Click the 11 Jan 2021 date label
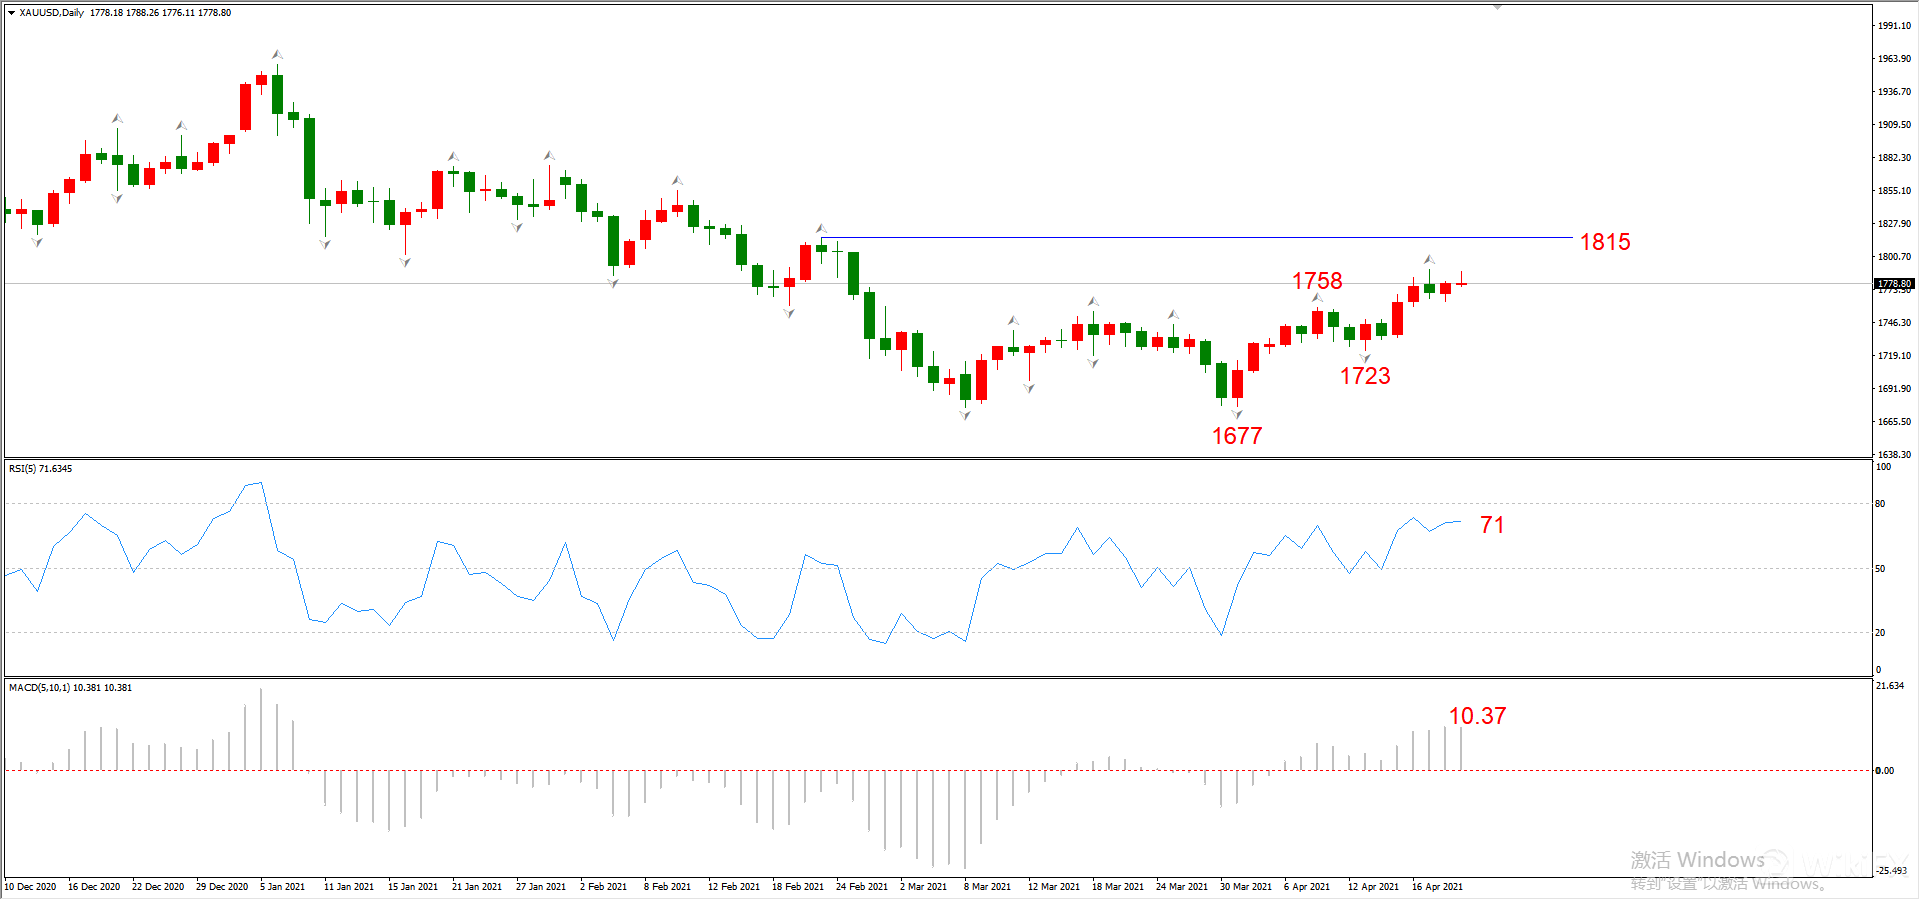Screen dimensions: 1920x900 click(x=349, y=887)
